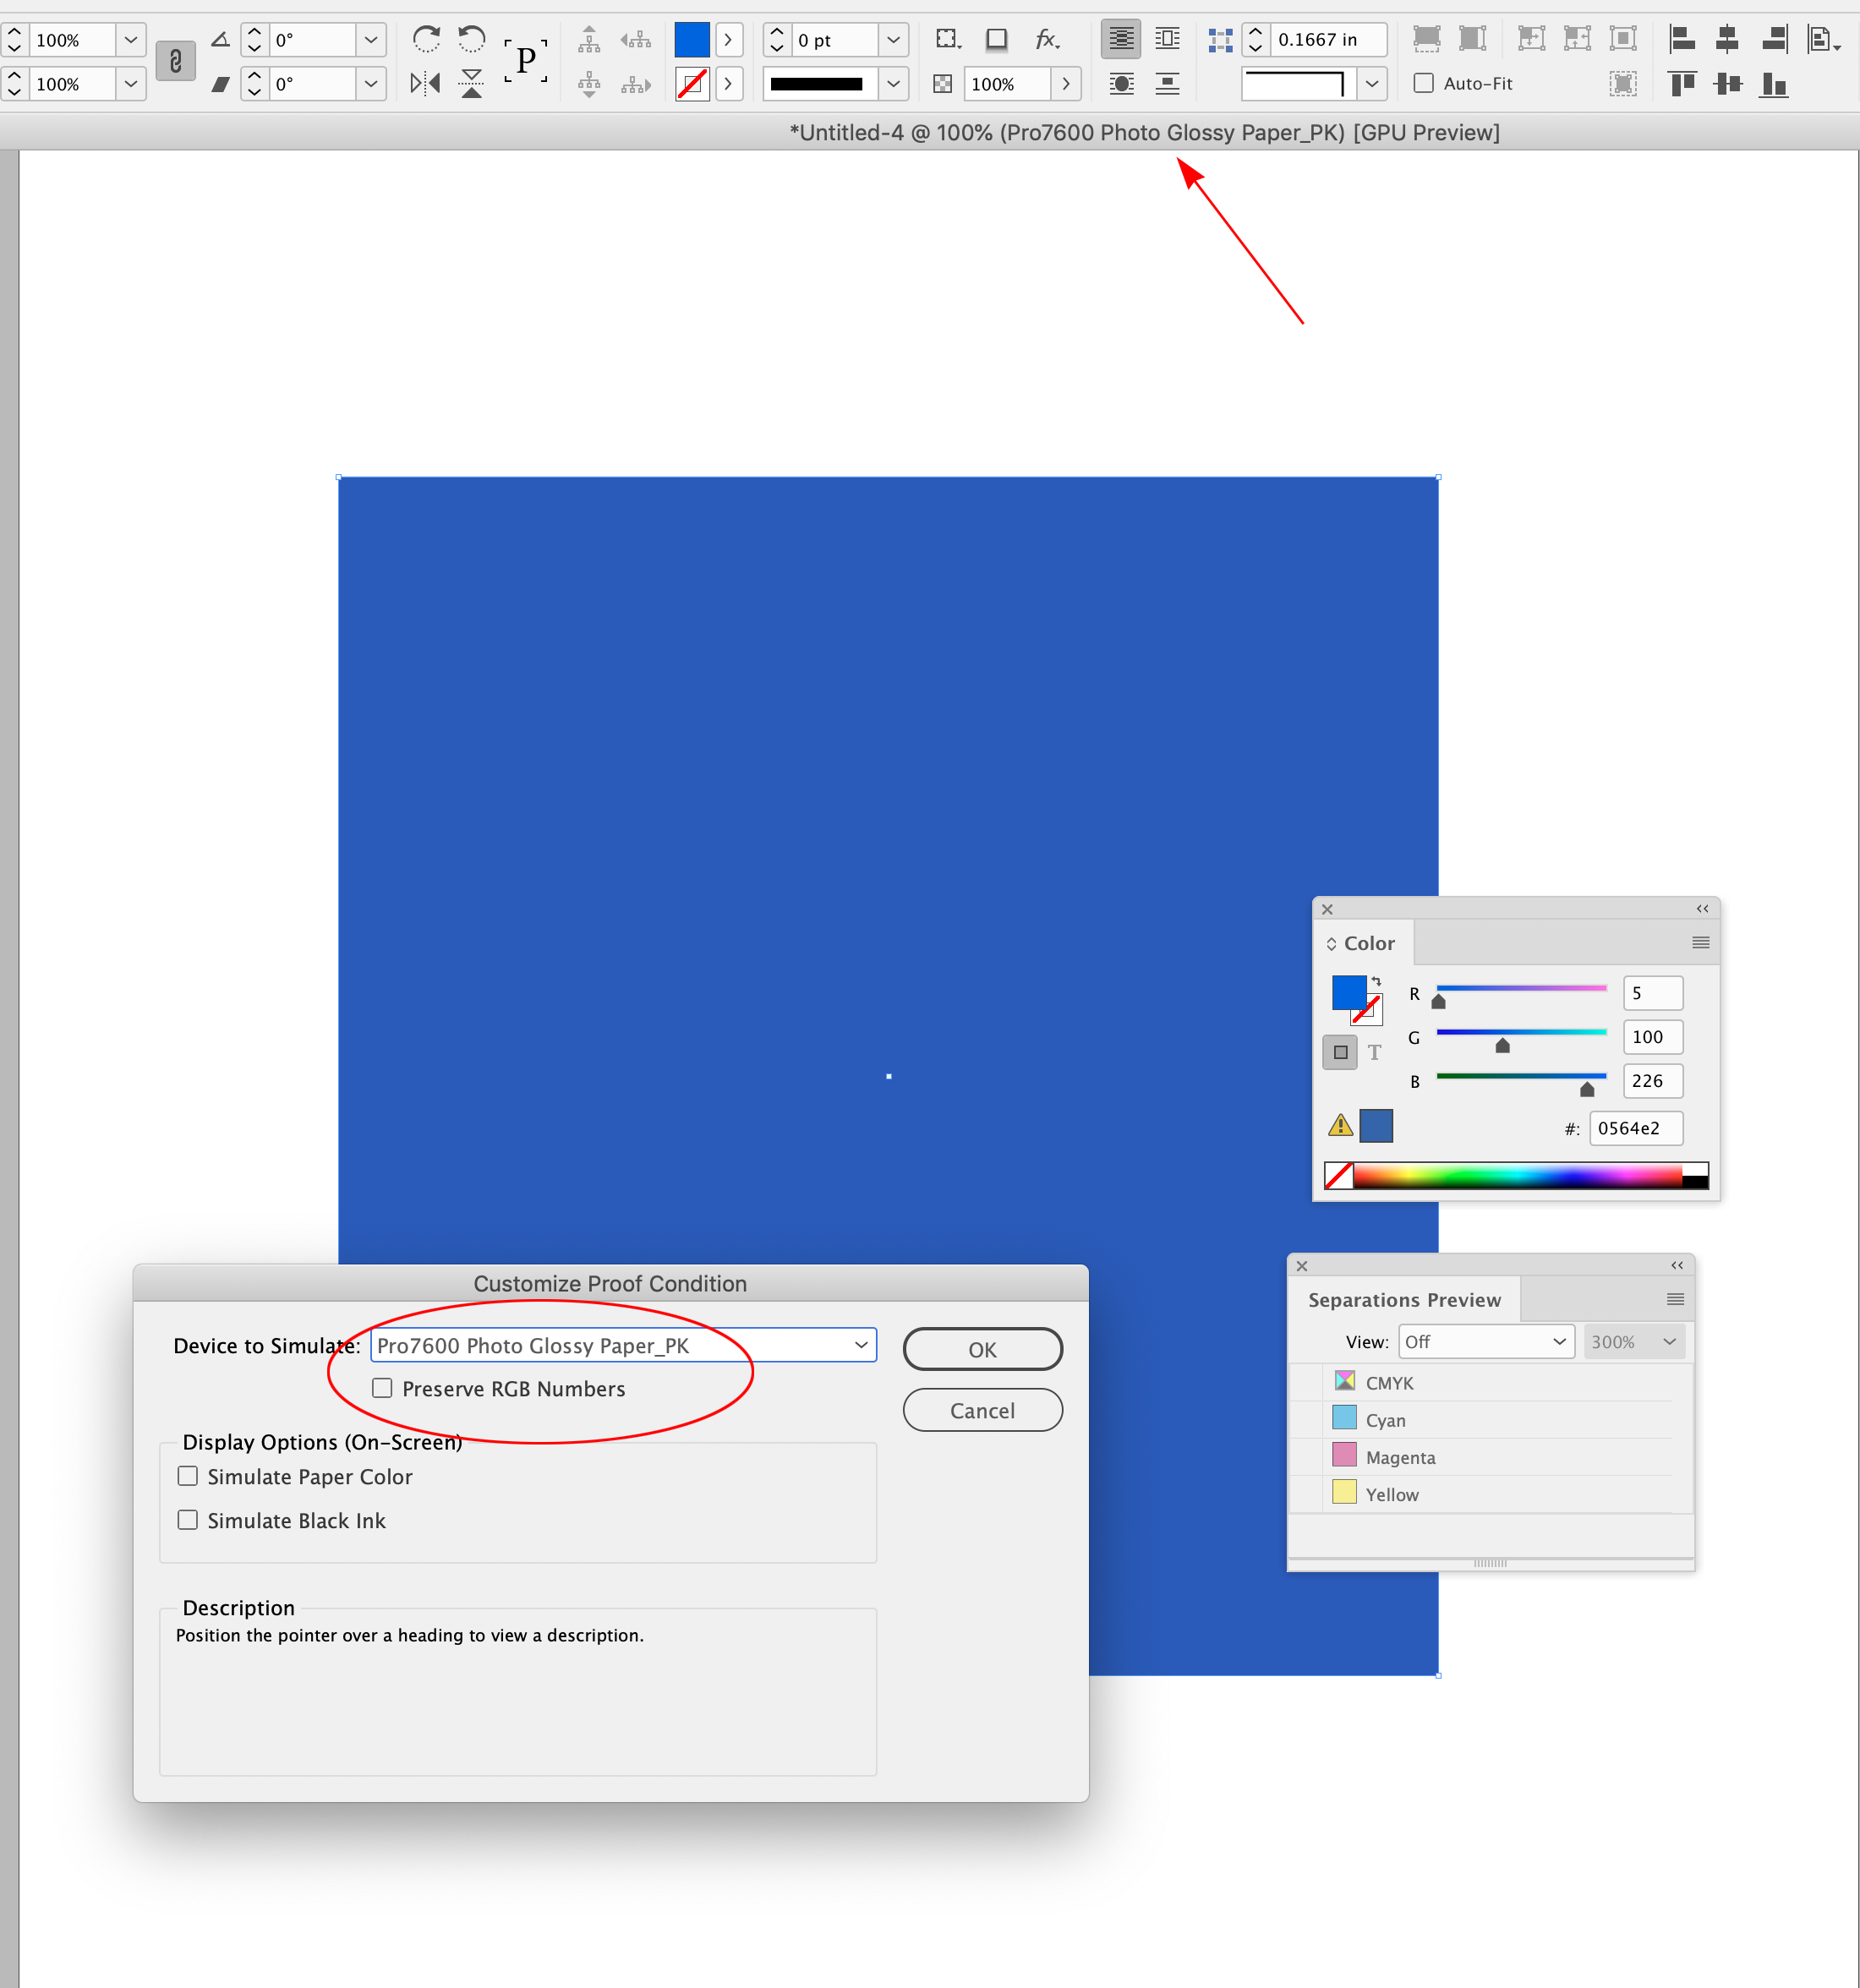The height and width of the screenshot is (1988, 1860).
Task: Flip the object vertically
Action: point(471,83)
